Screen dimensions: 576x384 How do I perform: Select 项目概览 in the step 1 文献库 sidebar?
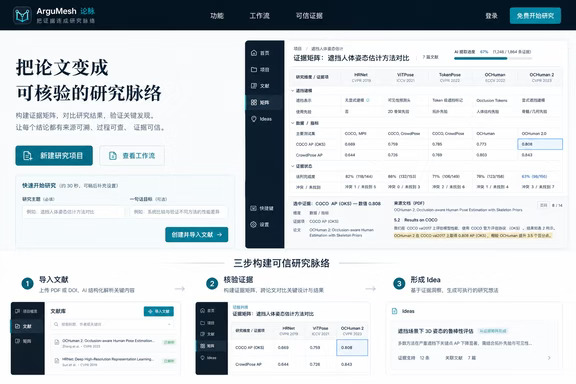[x=26, y=311]
